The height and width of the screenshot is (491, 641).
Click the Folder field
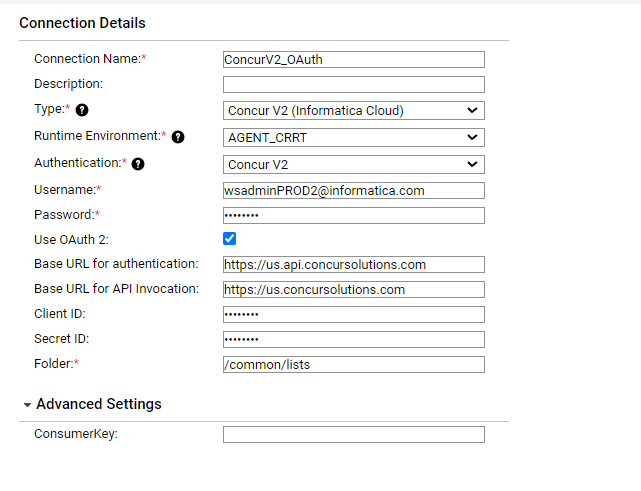click(x=354, y=364)
